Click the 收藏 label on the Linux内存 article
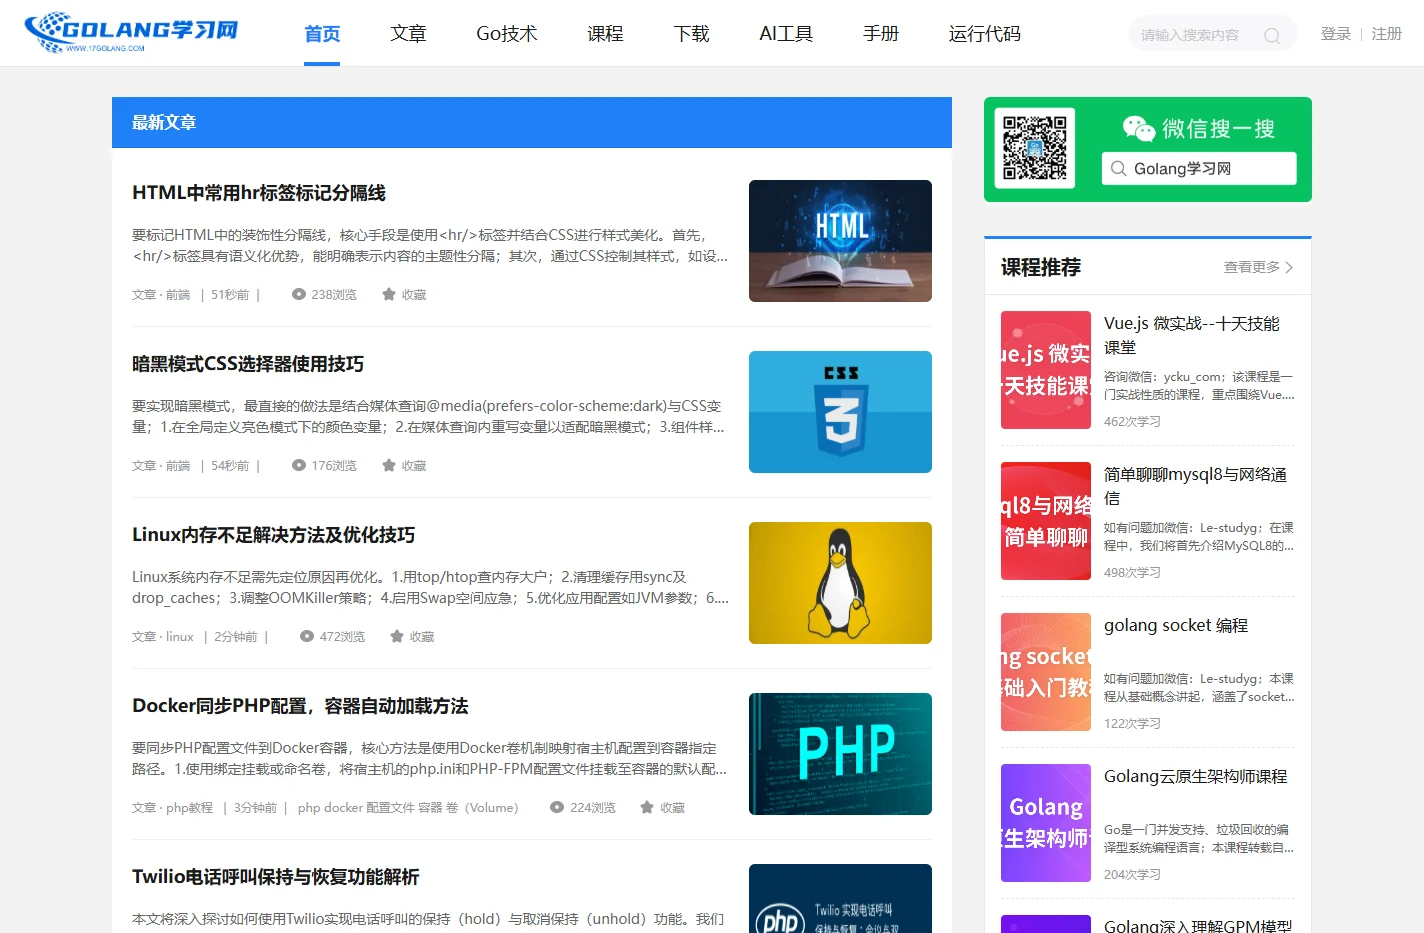The height and width of the screenshot is (933, 1424). 422,637
